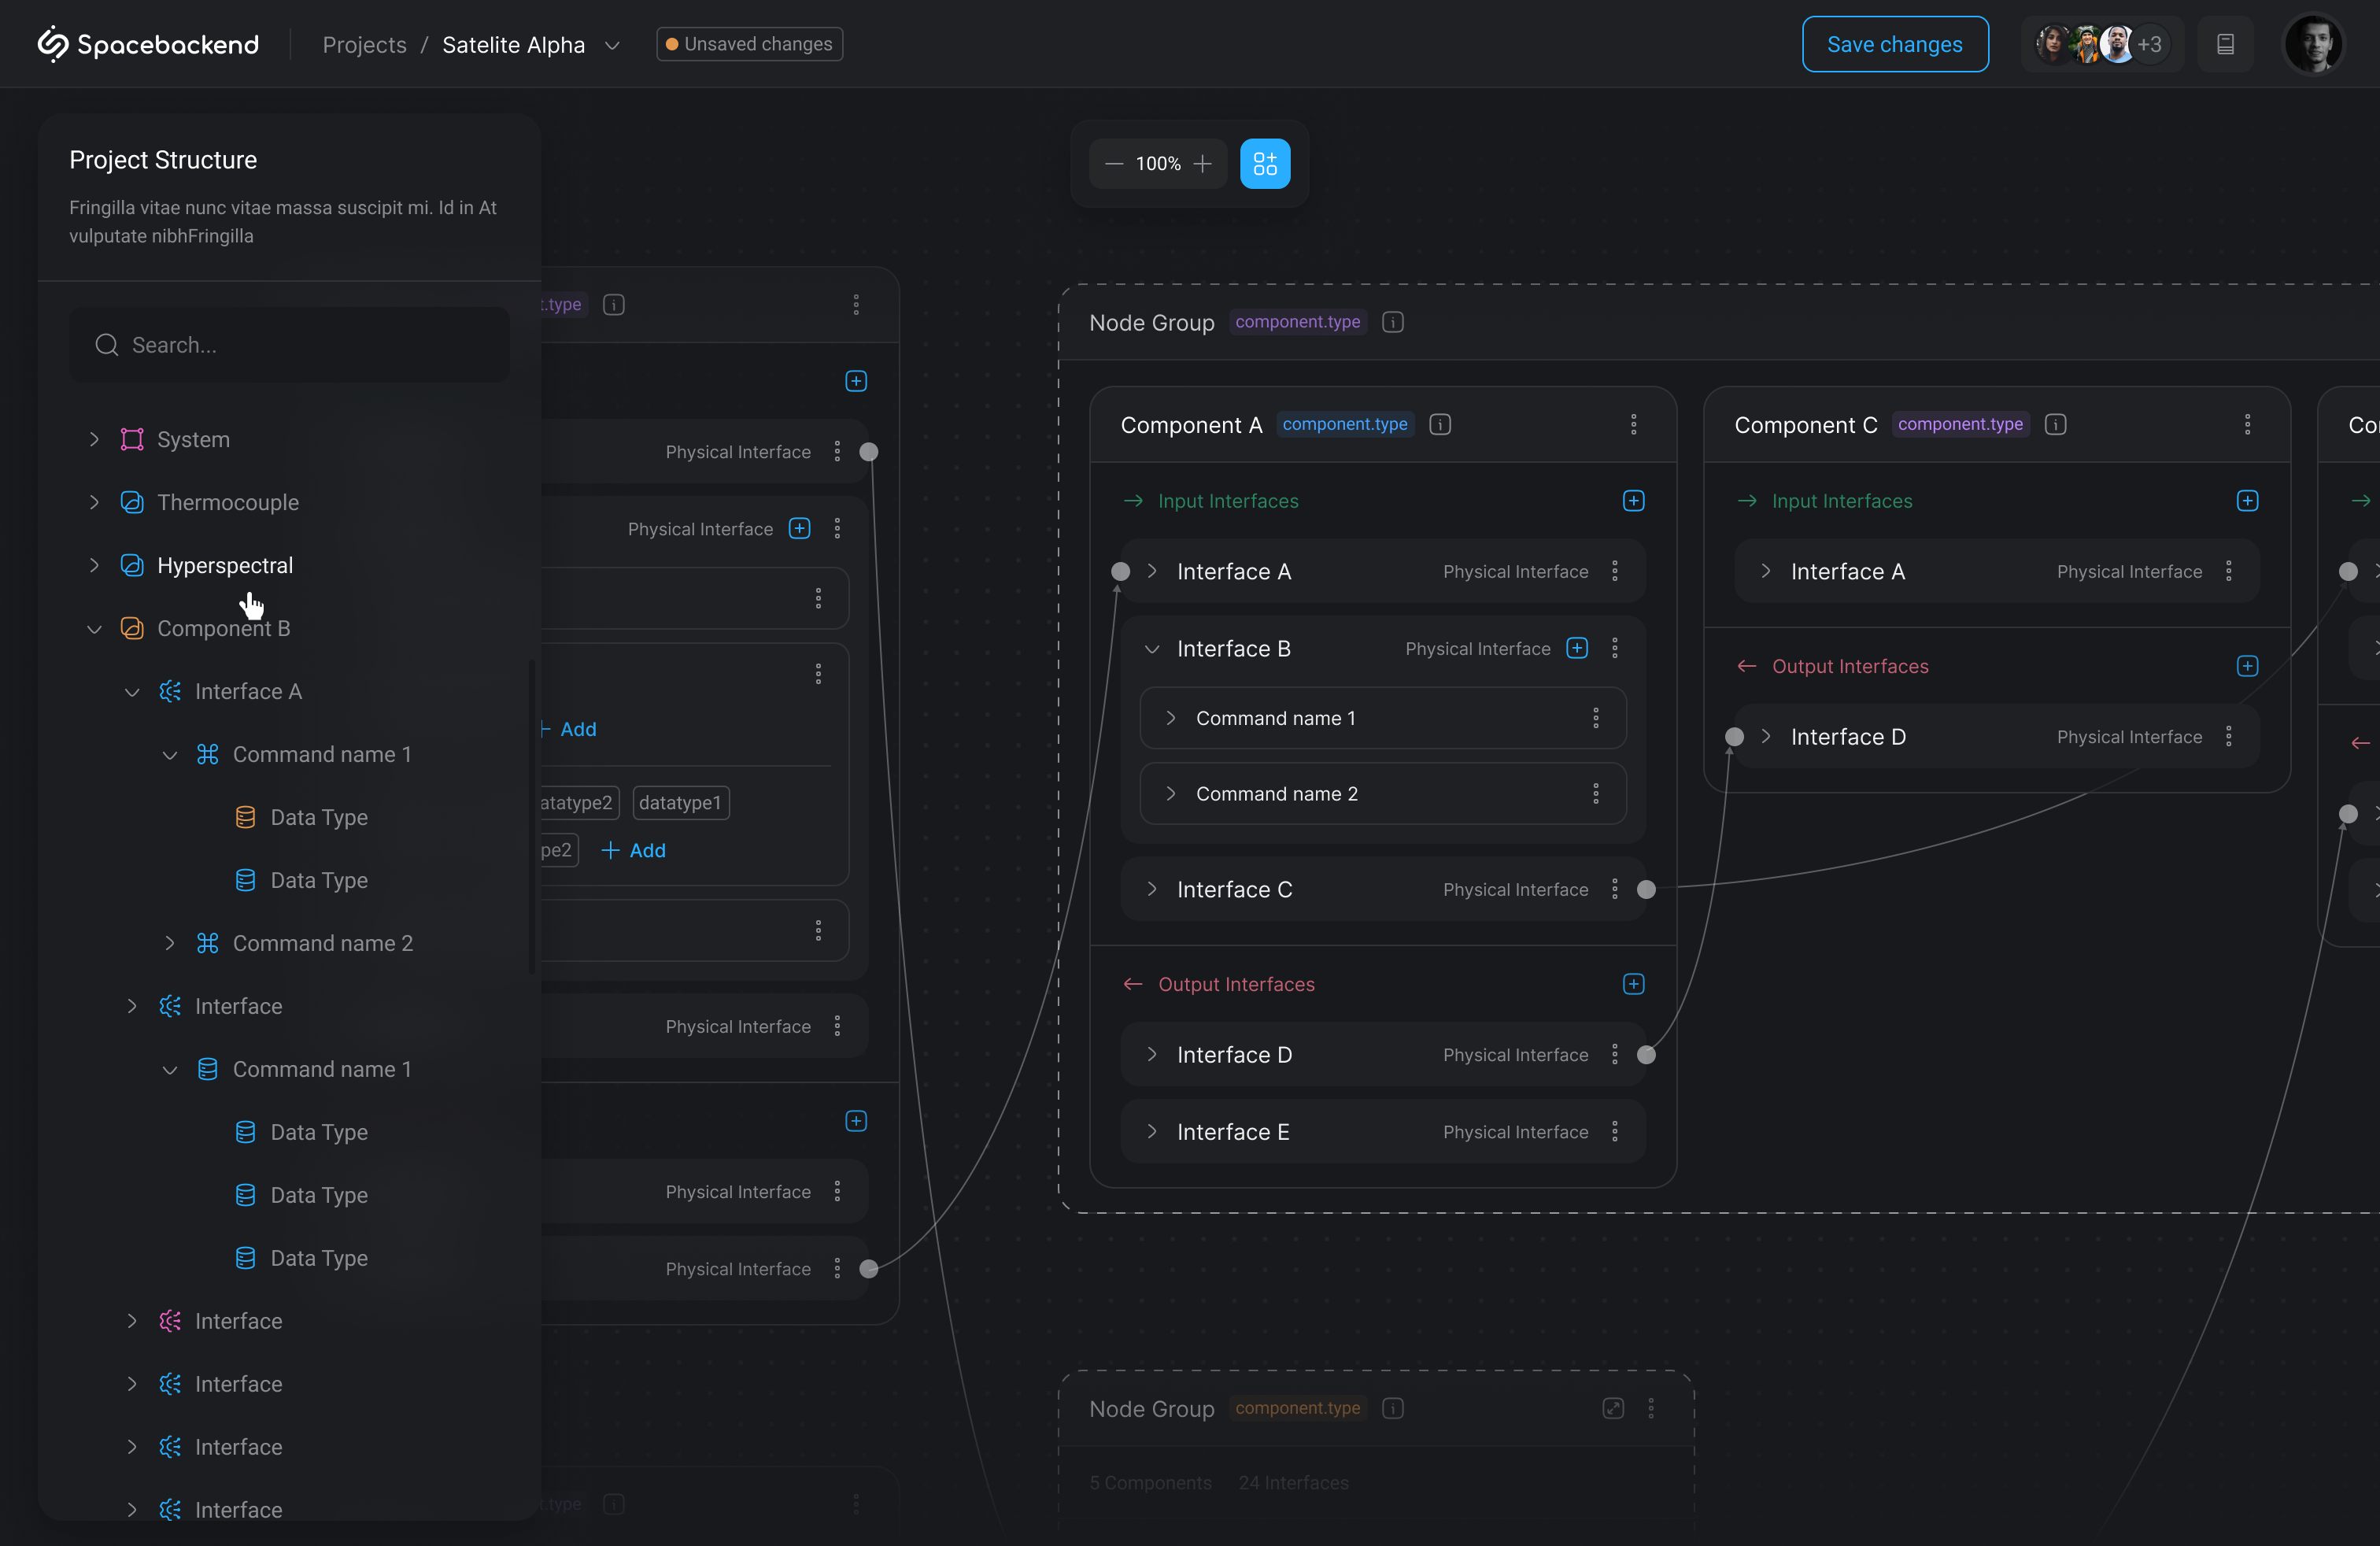
Task: Open Satelite Alpha project dropdown
Action: [x=613, y=45]
